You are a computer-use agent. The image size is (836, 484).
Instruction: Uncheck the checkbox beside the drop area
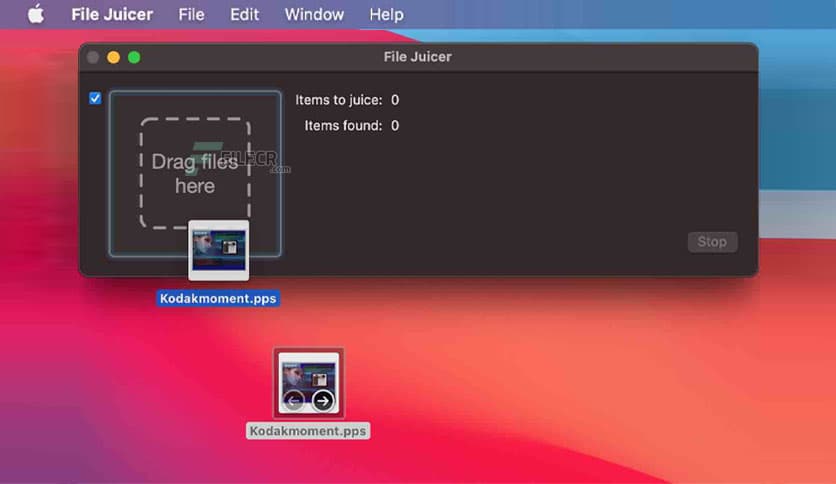[x=95, y=98]
